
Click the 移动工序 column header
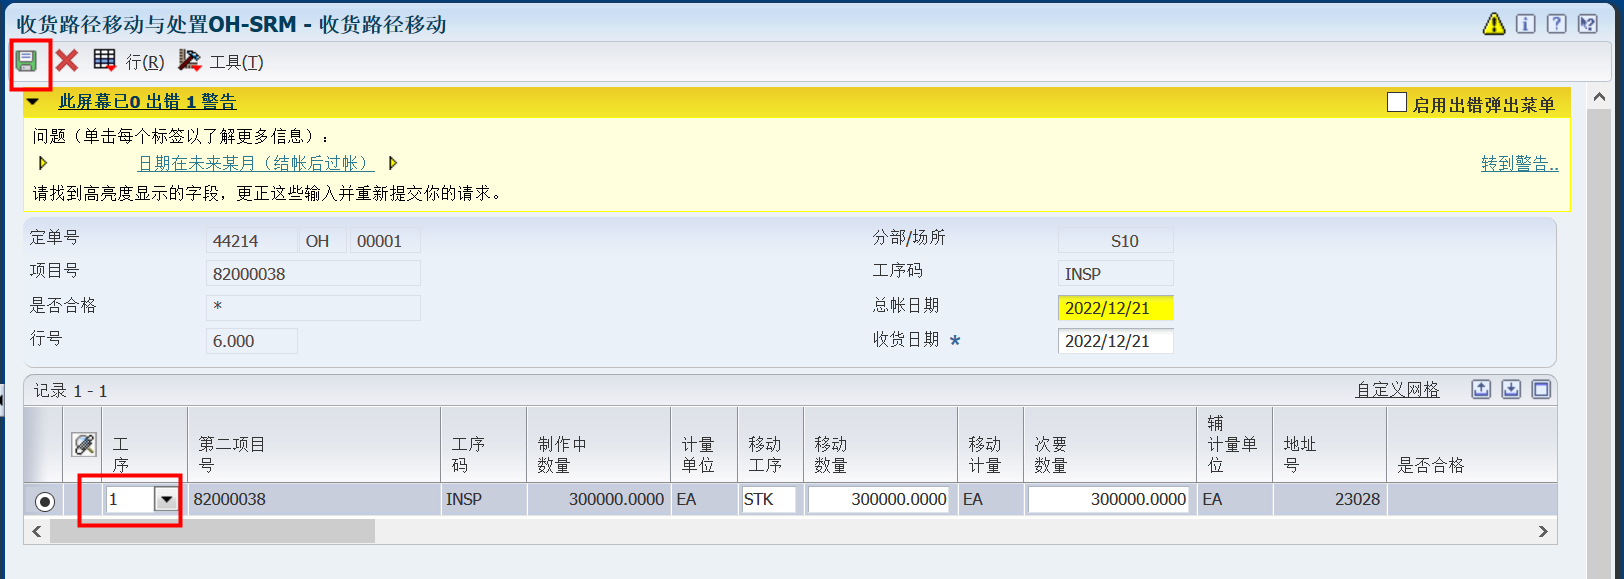[770, 444]
